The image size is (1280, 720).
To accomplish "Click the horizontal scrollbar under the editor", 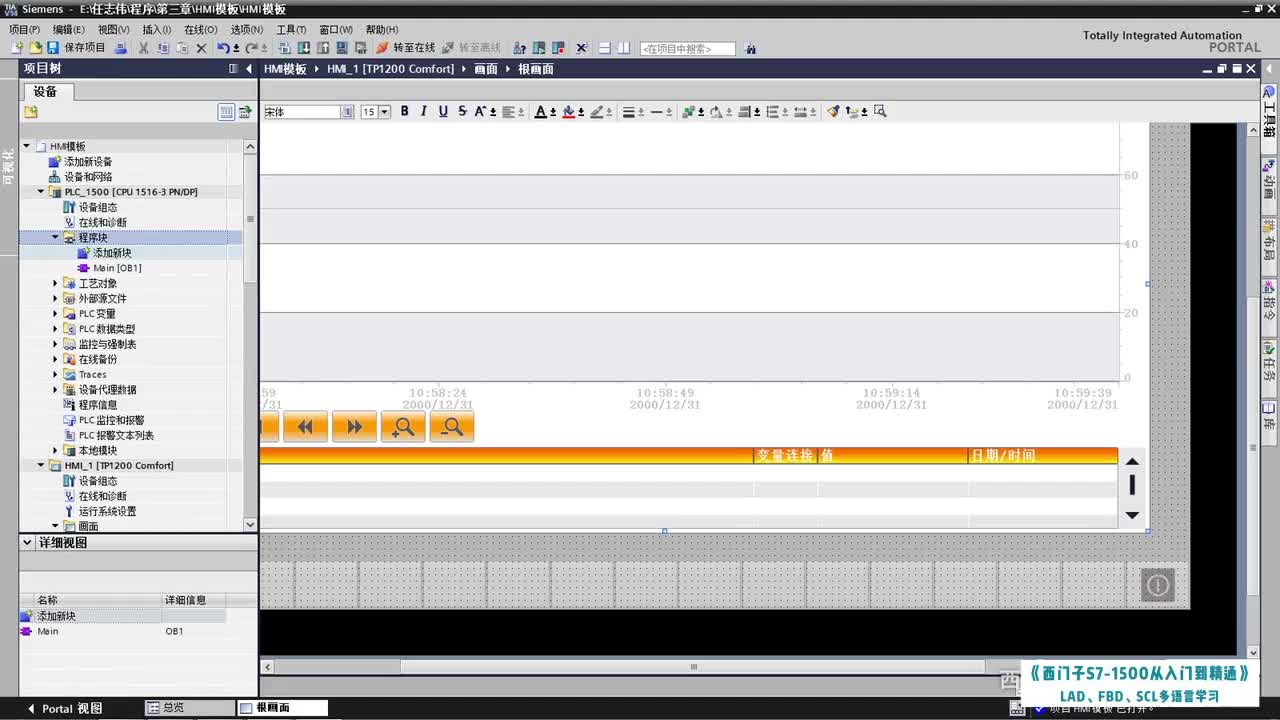I will point(694,667).
